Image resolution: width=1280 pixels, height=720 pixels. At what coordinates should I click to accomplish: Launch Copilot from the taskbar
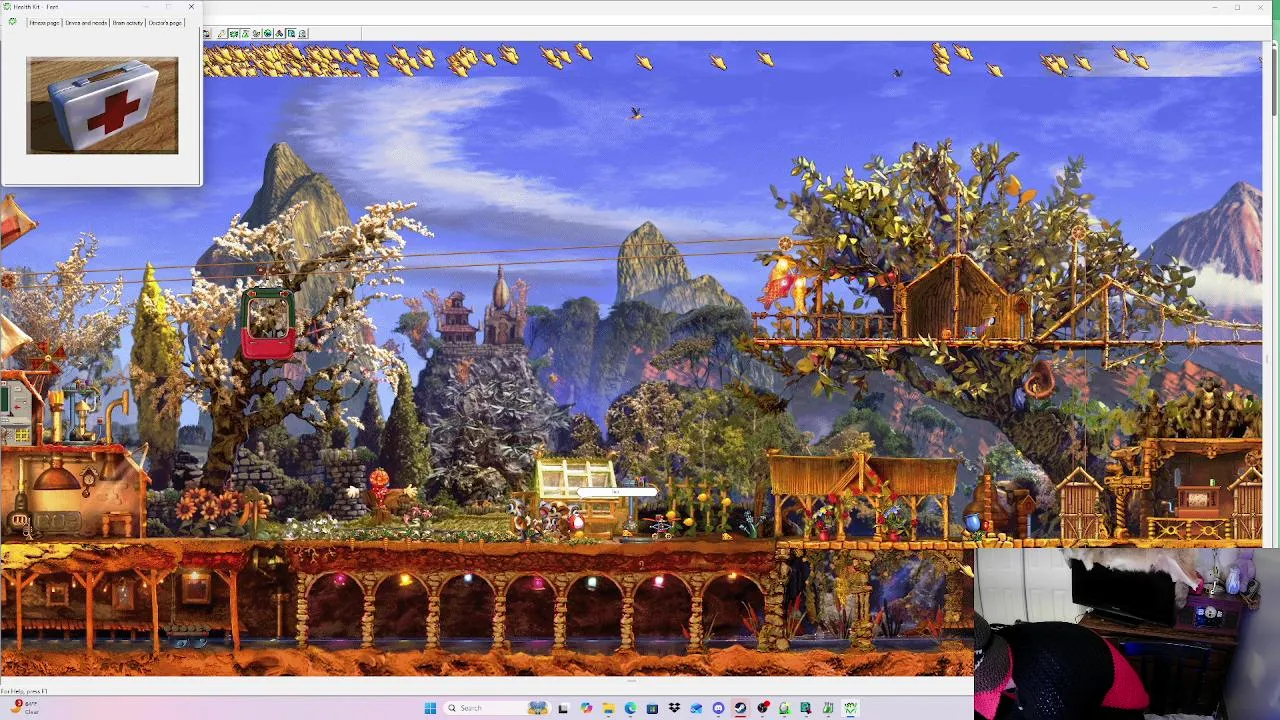(586, 708)
